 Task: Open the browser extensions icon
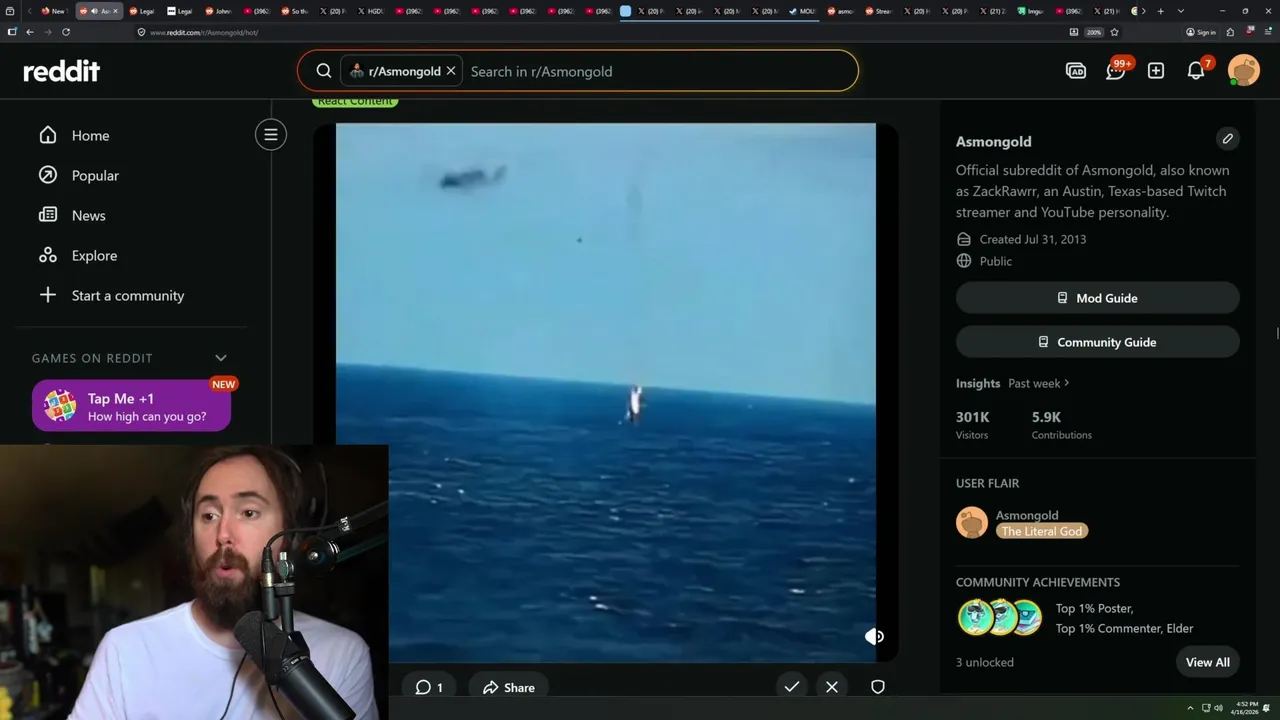tap(1230, 32)
